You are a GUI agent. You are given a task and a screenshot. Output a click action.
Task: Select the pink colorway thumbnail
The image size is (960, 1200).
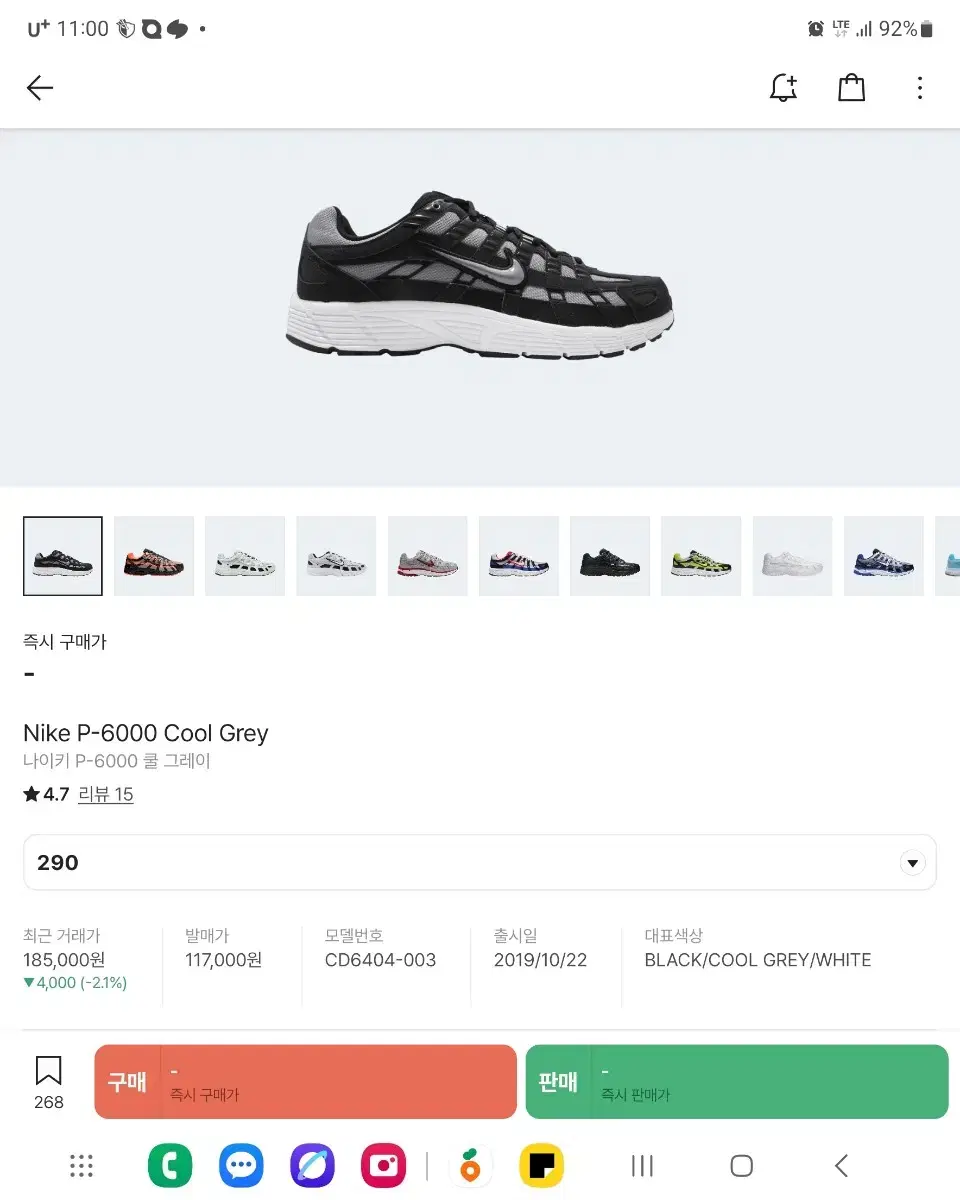tap(153, 555)
